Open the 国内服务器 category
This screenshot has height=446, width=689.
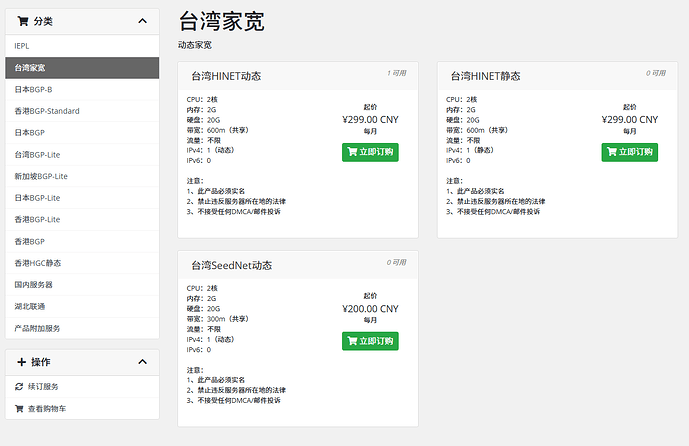(82, 285)
